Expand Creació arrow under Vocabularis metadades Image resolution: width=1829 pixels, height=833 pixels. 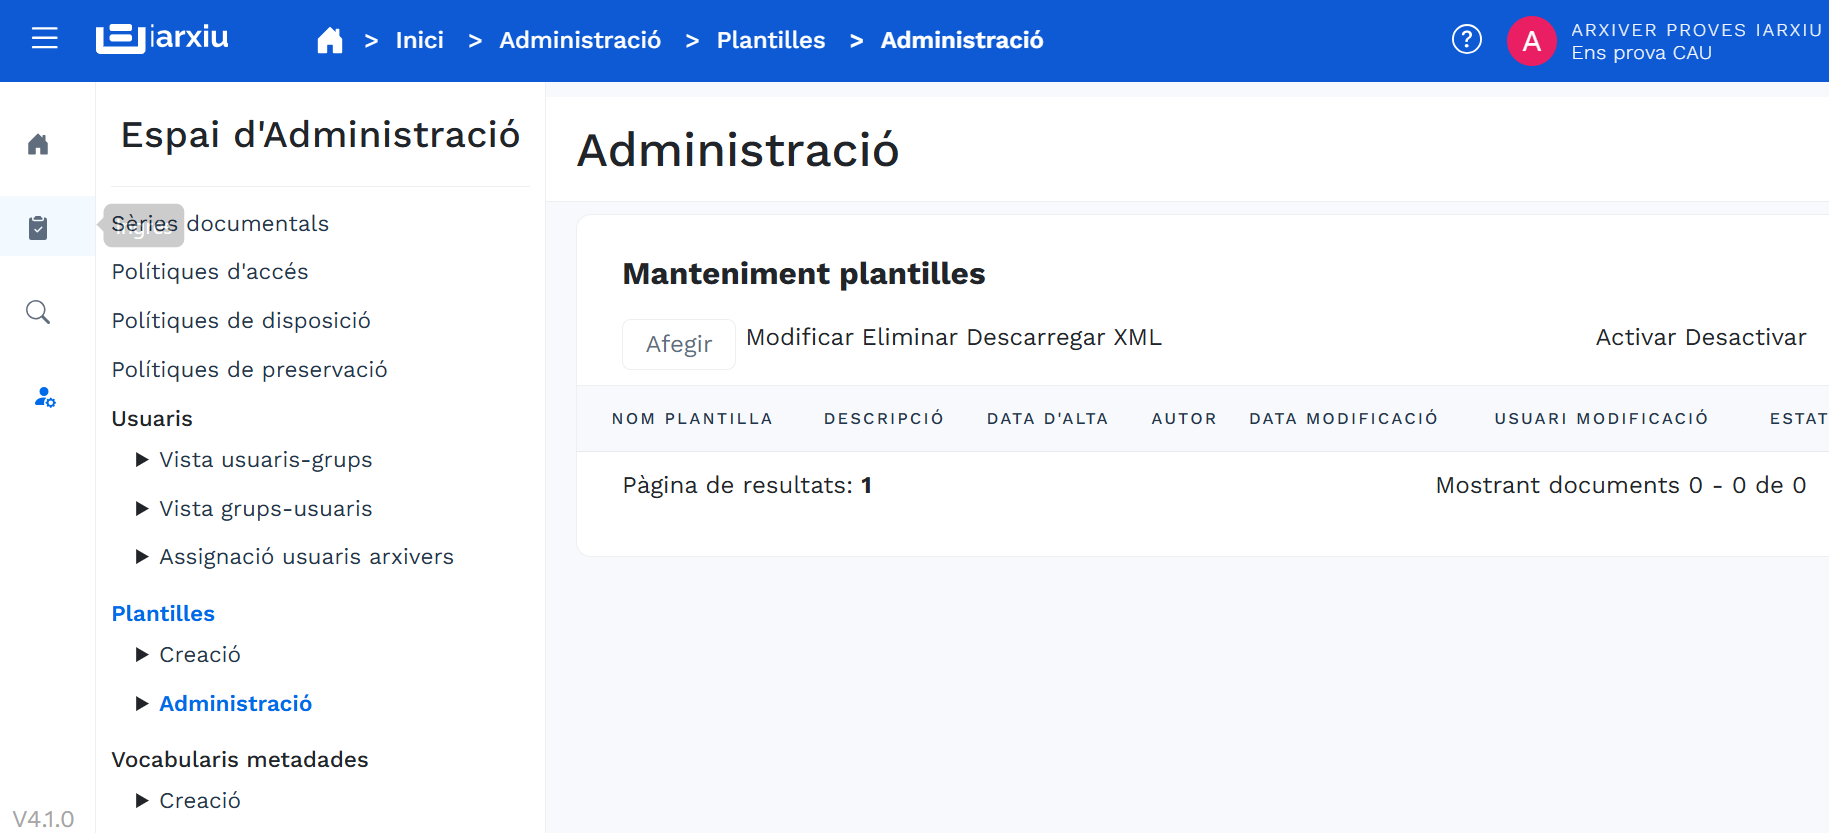142,801
